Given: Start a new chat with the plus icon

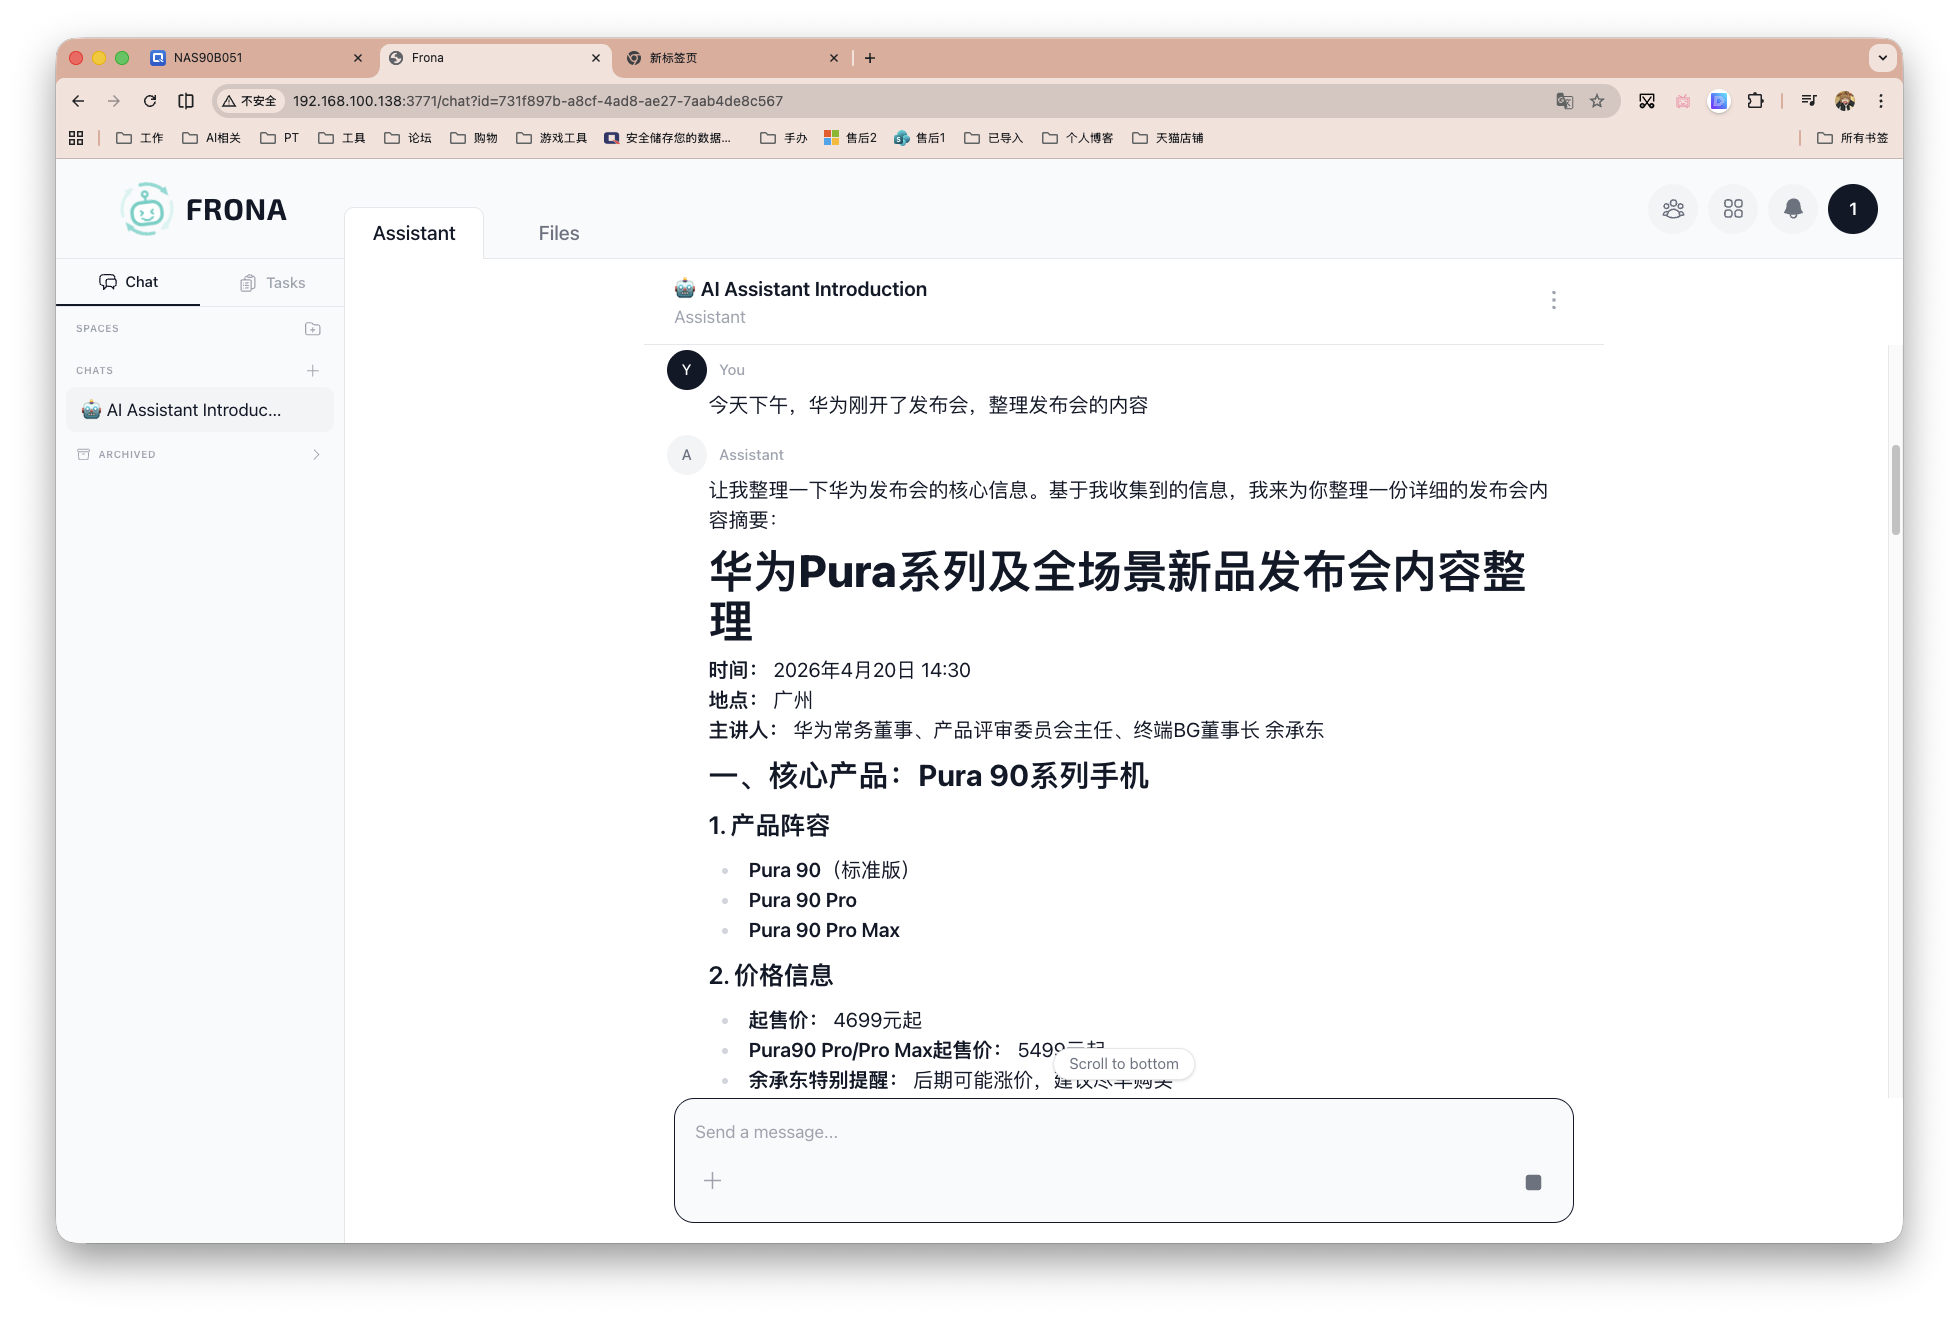Looking at the screenshot, I should [312, 370].
